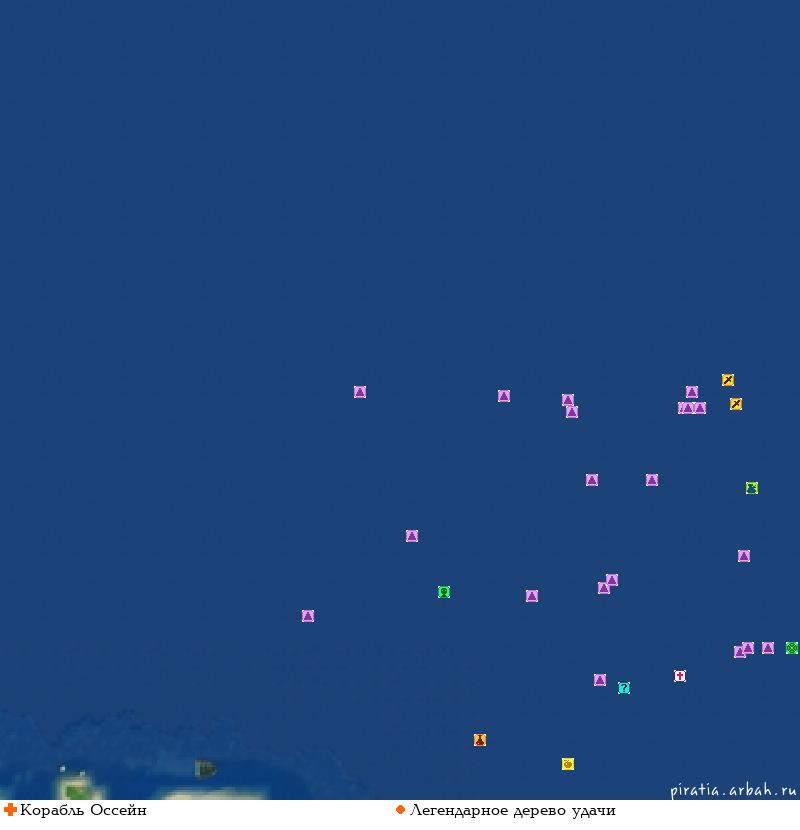Click the upper yellow sword marker

[728, 380]
